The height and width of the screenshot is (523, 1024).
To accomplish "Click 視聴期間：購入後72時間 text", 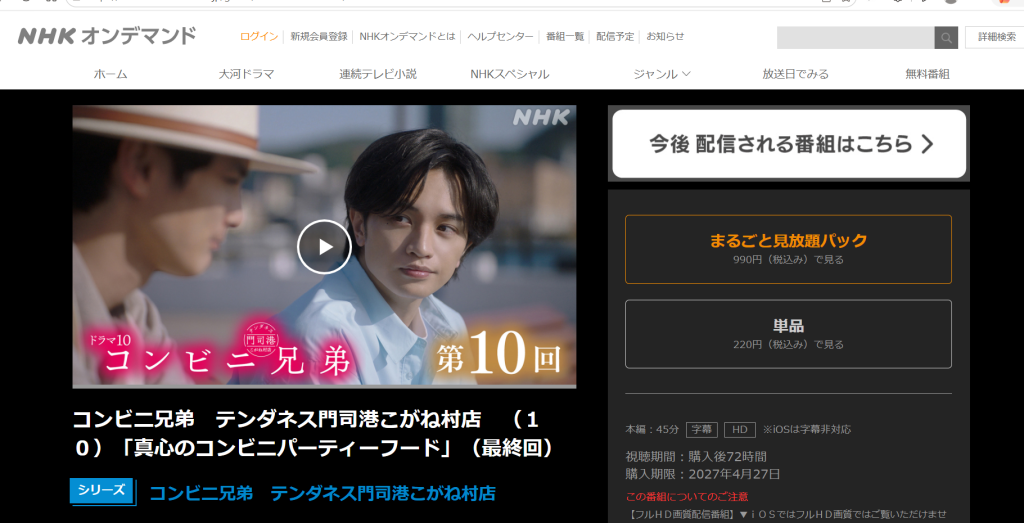I will coord(696,456).
